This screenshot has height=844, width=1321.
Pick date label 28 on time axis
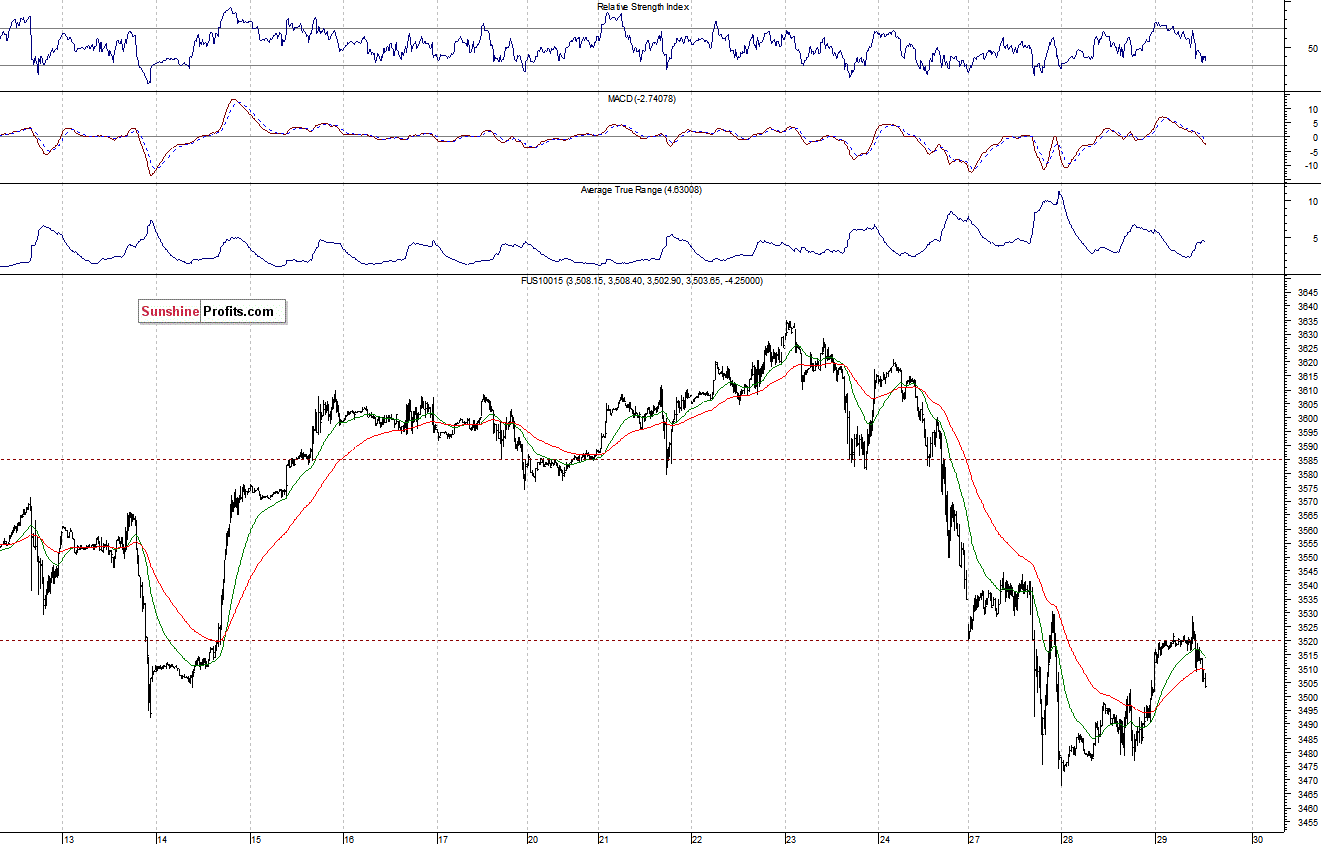click(1068, 838)
